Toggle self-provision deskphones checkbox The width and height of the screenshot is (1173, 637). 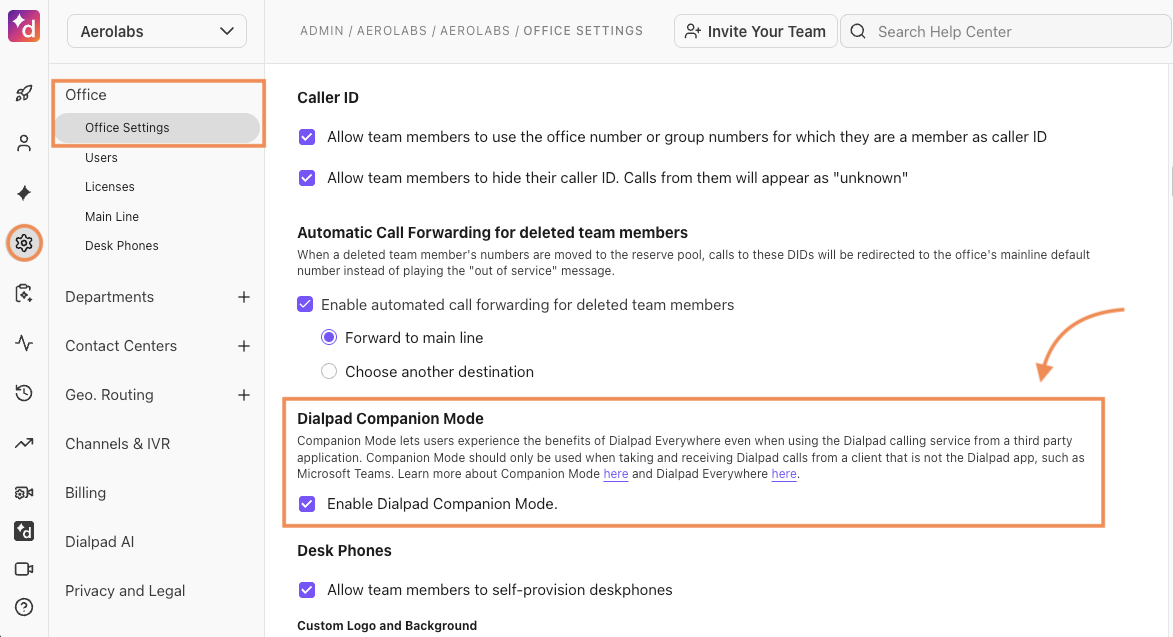307,590
